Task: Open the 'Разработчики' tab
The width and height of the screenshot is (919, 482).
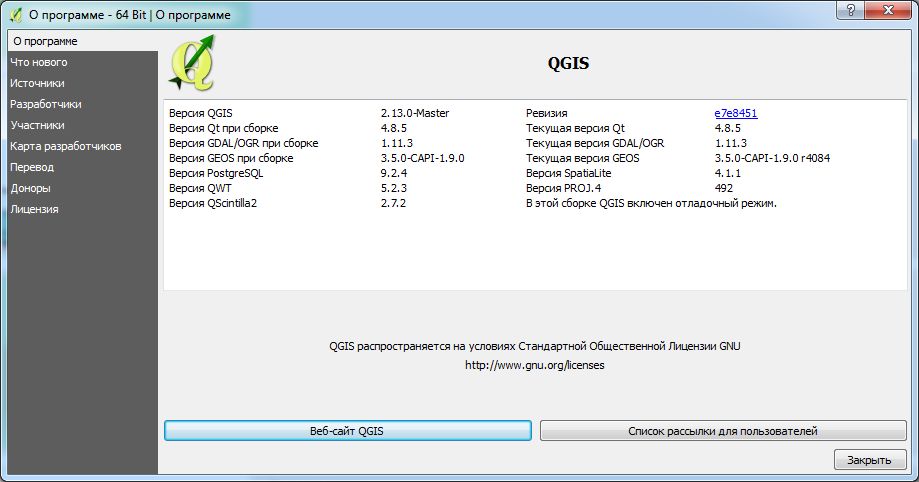Action: [x=83, y=104]
